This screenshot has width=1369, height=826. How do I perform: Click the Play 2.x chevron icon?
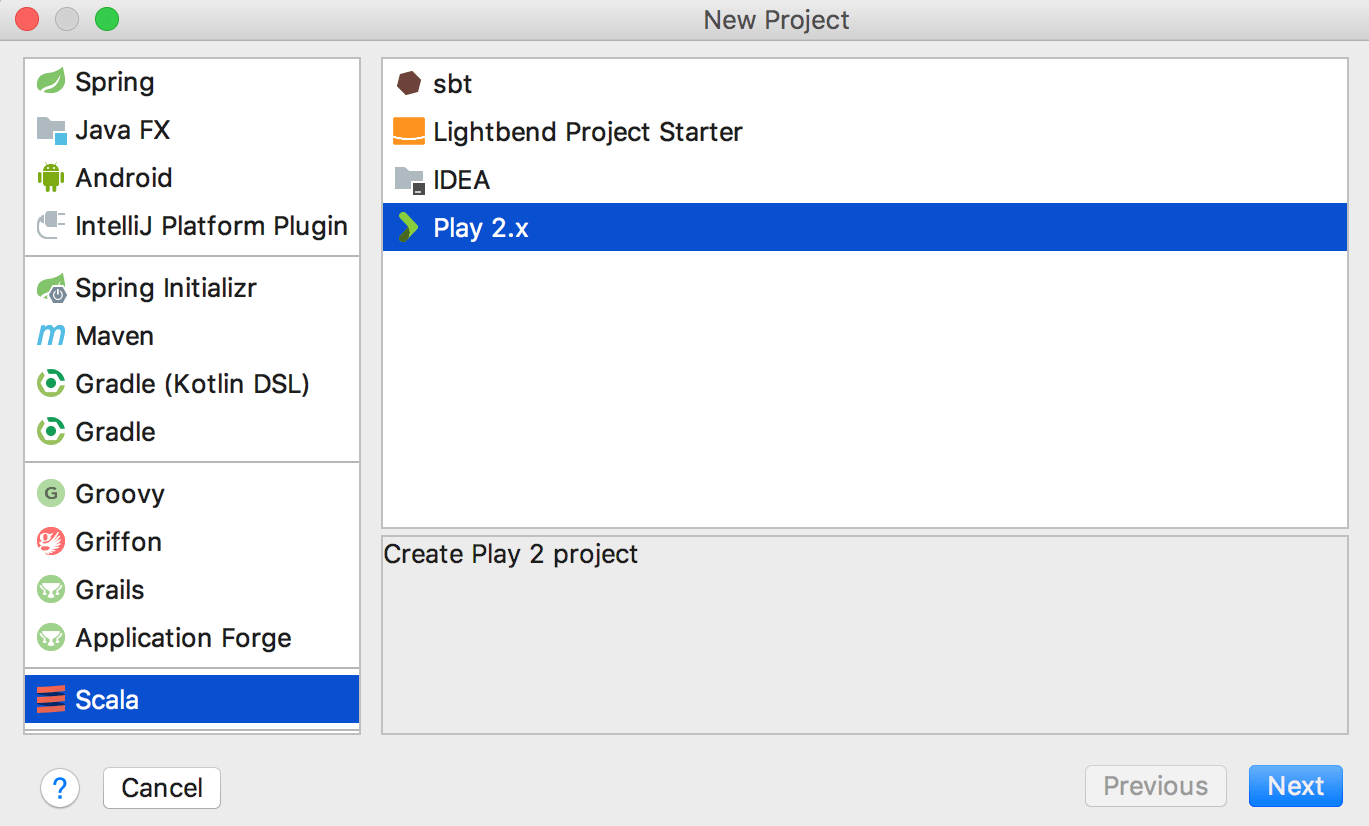tap(407, 228)
